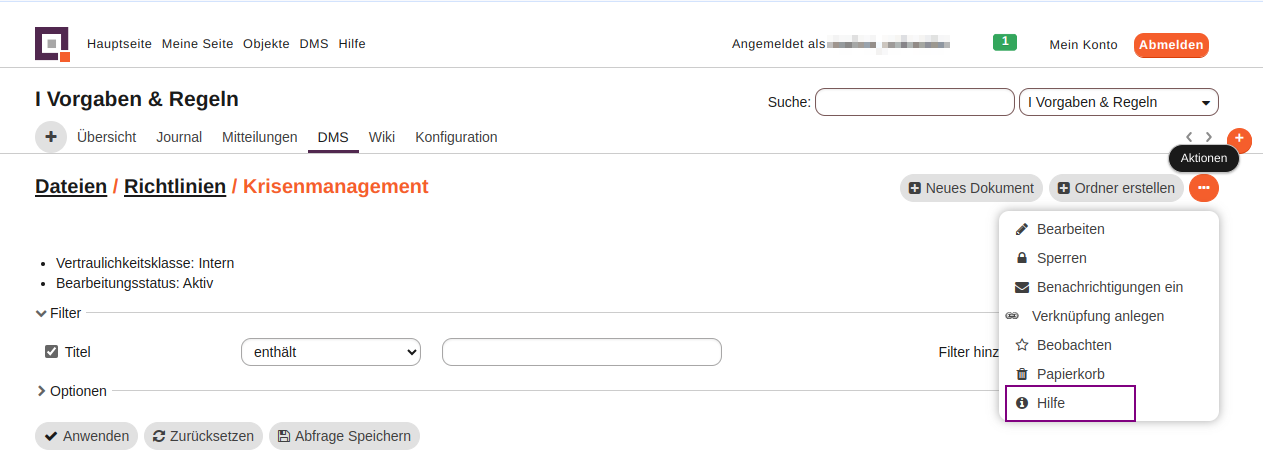Click the Neues Dokument button
This screenshot has width=1263, height=473.
point(971,188)
